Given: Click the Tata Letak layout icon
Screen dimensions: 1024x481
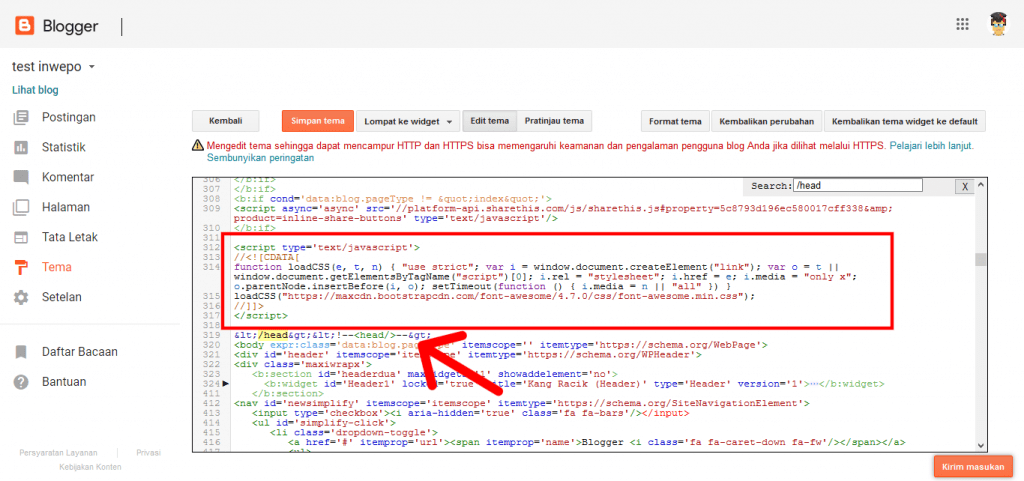Looking at the screenshot, I should click(22, 237).
